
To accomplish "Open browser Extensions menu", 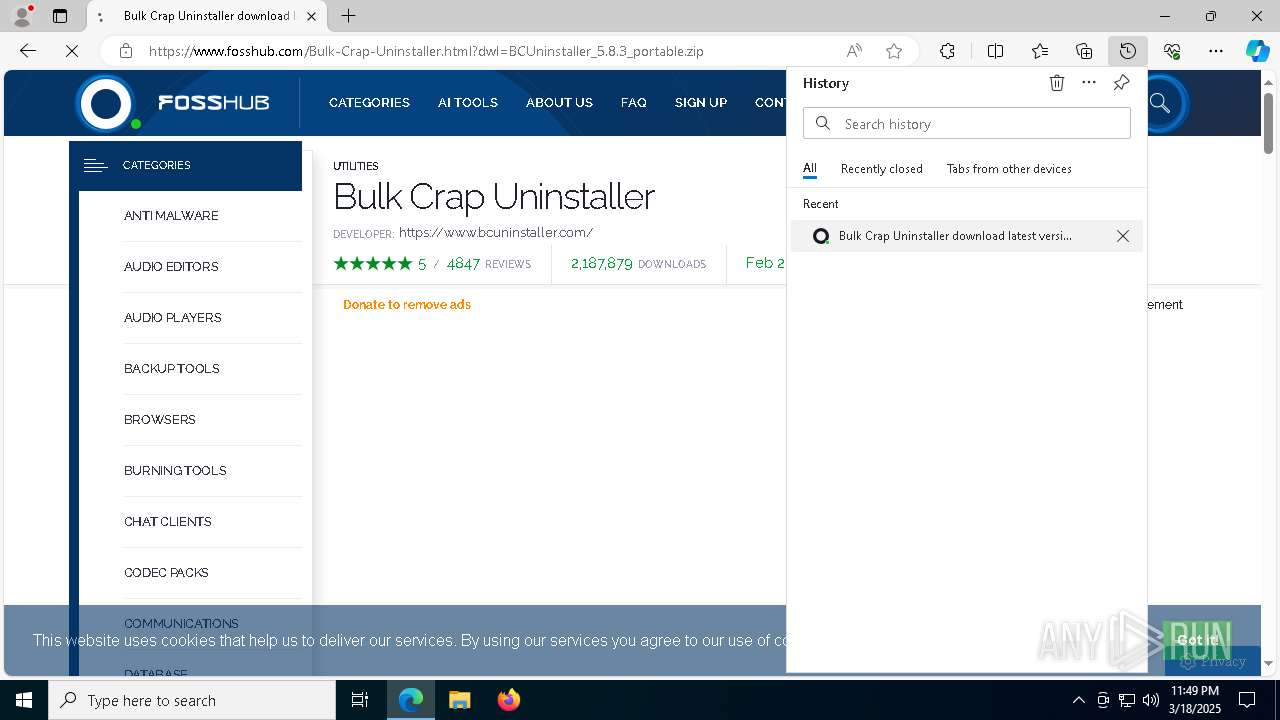I will (x=947, y=51).
